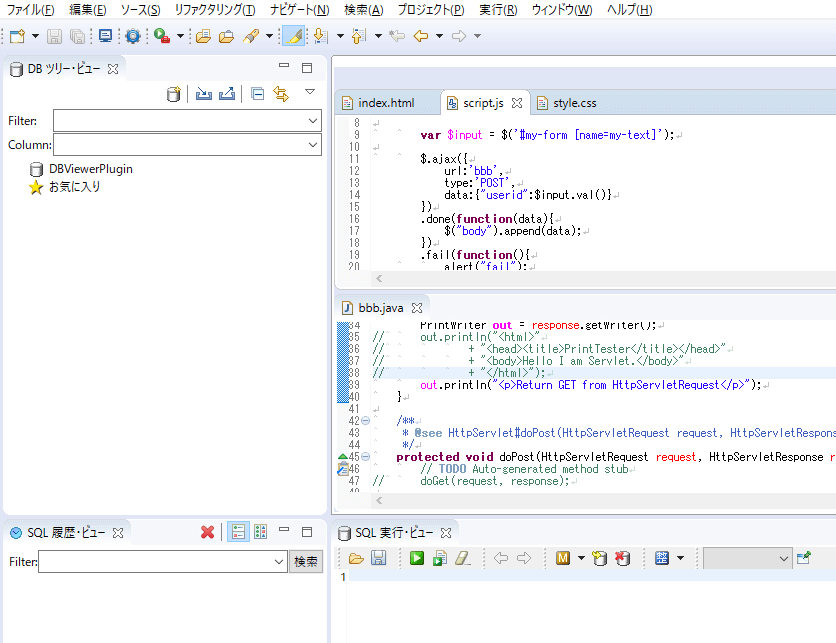Open DB tree view menu triangle
The width and height of the screenshot is (836, 643).
click(x=310, y=92)
